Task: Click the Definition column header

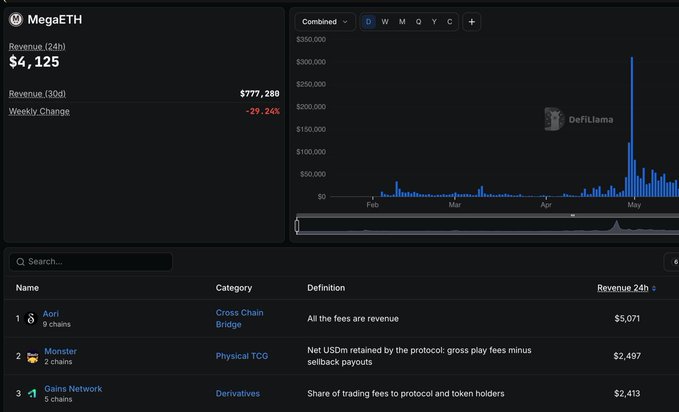Action: click(x=326, y=288)
